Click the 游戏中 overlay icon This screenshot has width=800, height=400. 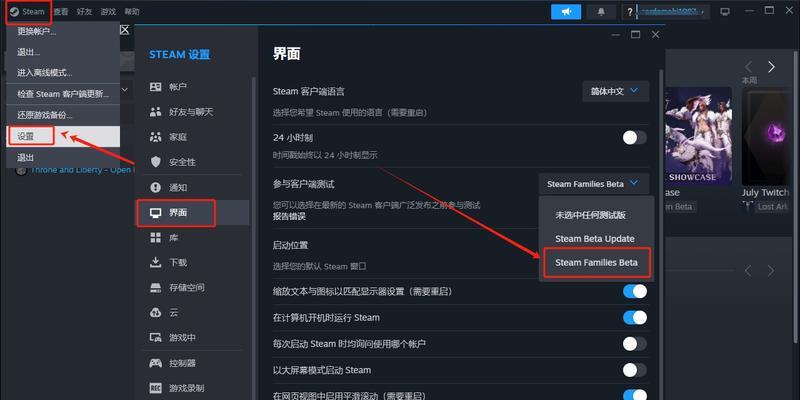(155, 337)
